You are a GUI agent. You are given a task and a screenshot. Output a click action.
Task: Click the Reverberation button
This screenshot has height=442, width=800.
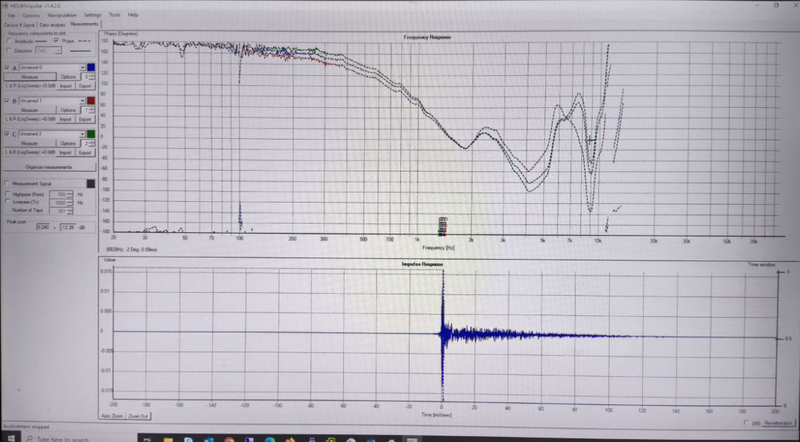tap(779, 423)
